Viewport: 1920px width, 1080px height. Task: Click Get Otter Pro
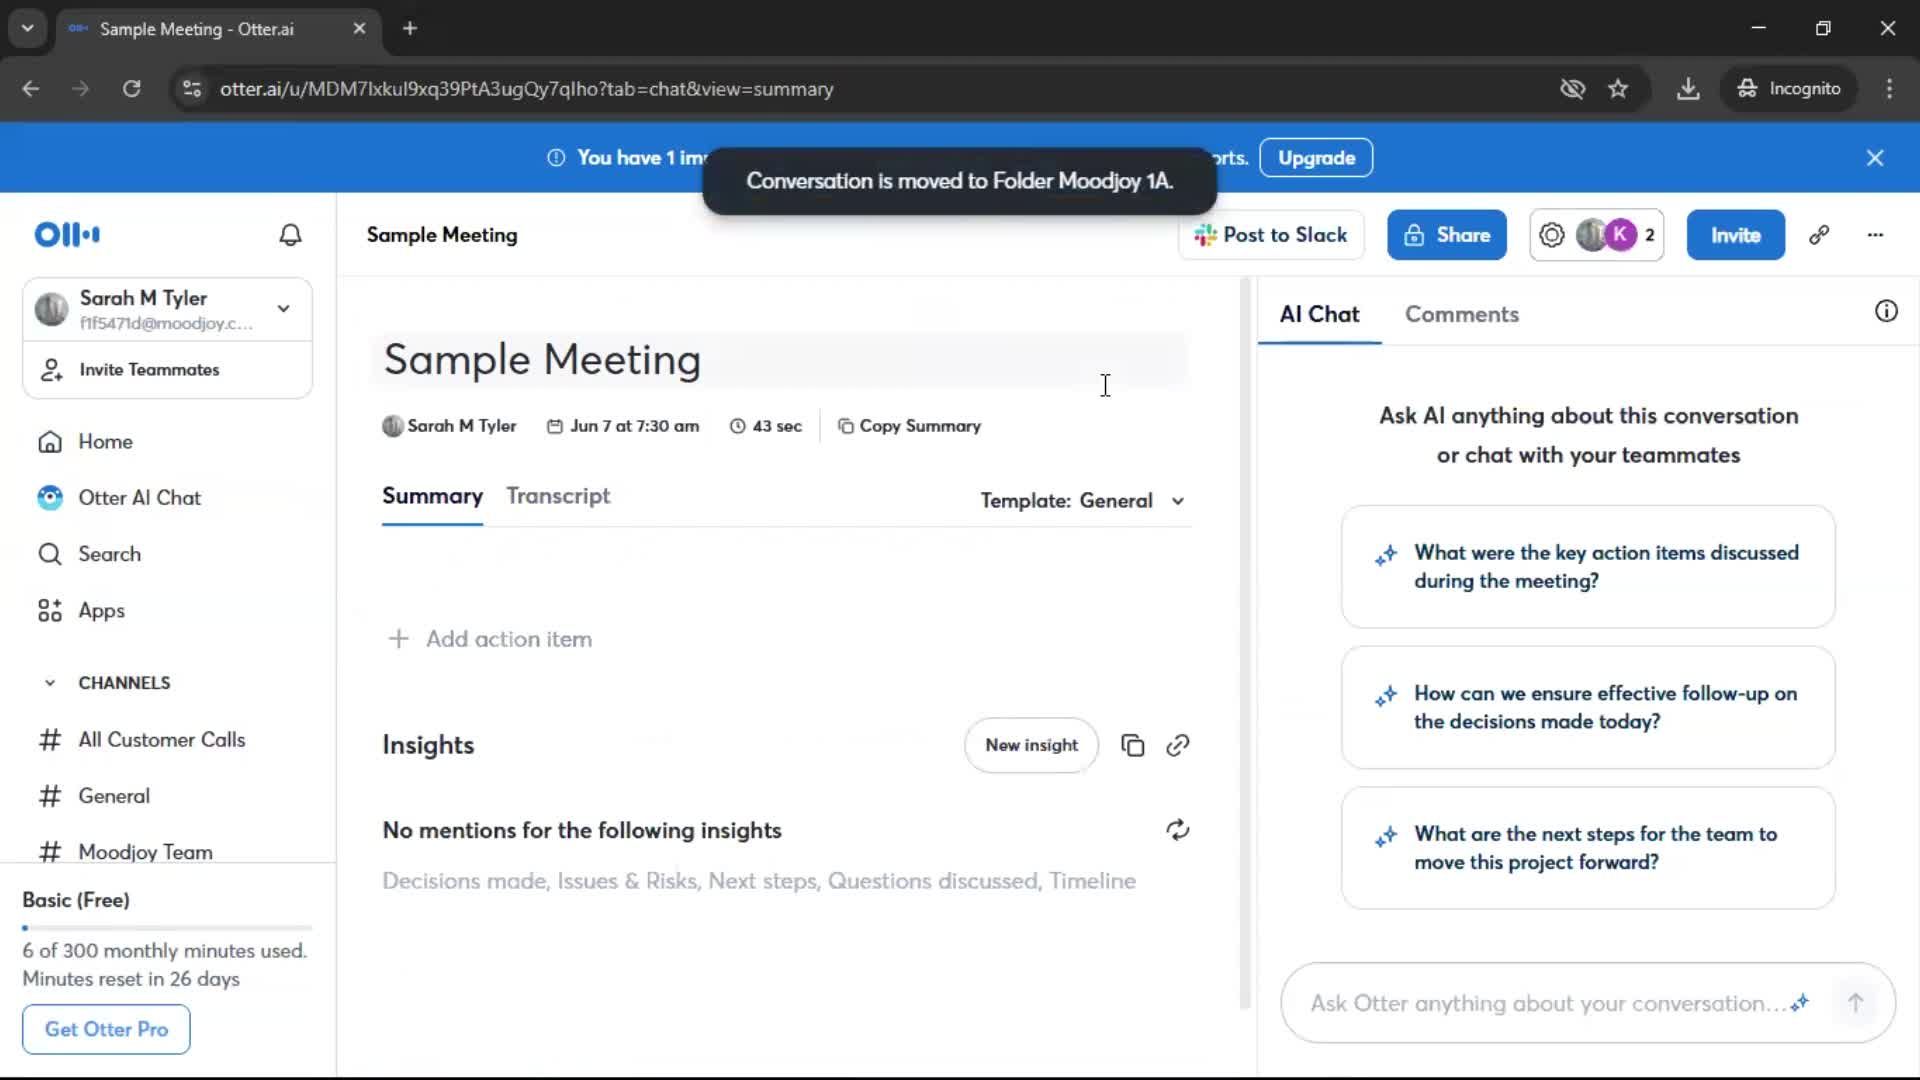(106, 1029)
